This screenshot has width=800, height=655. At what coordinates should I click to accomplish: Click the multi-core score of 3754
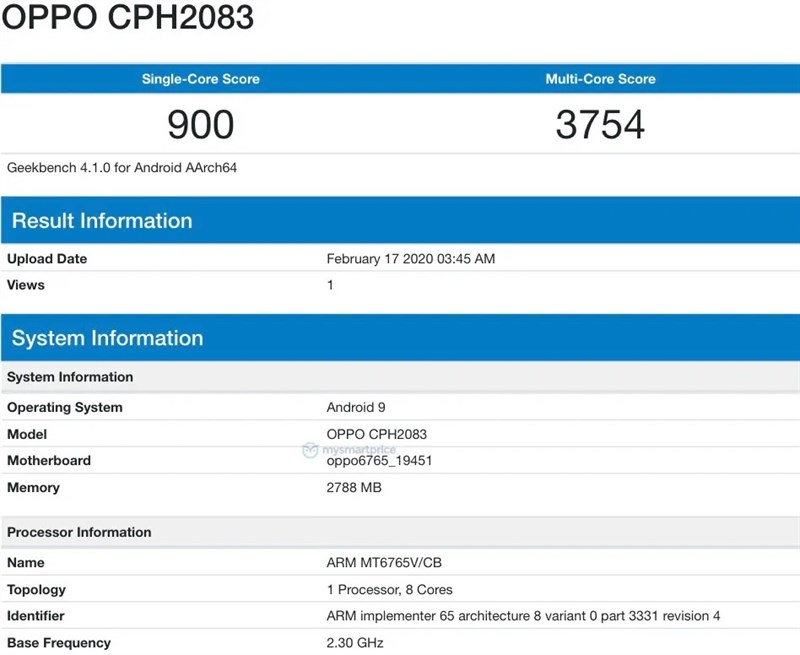(x=599, y=123)
